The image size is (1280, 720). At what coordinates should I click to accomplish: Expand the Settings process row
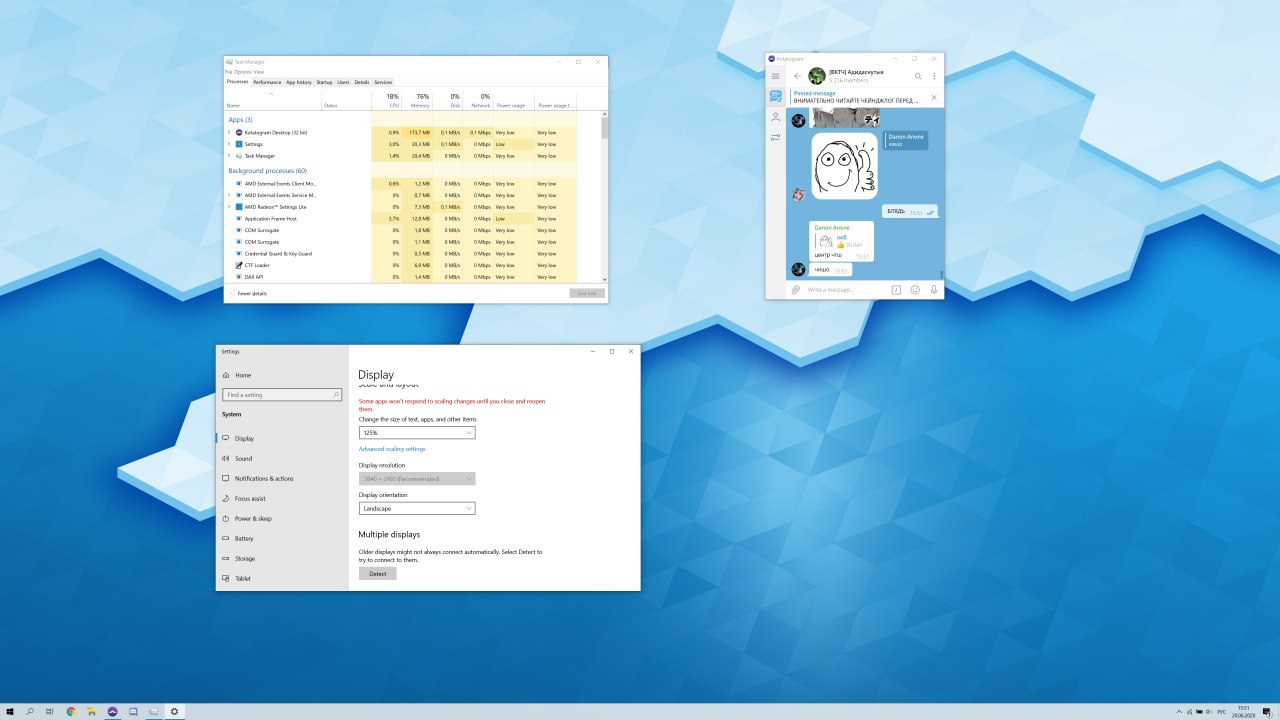click(228, 144)
